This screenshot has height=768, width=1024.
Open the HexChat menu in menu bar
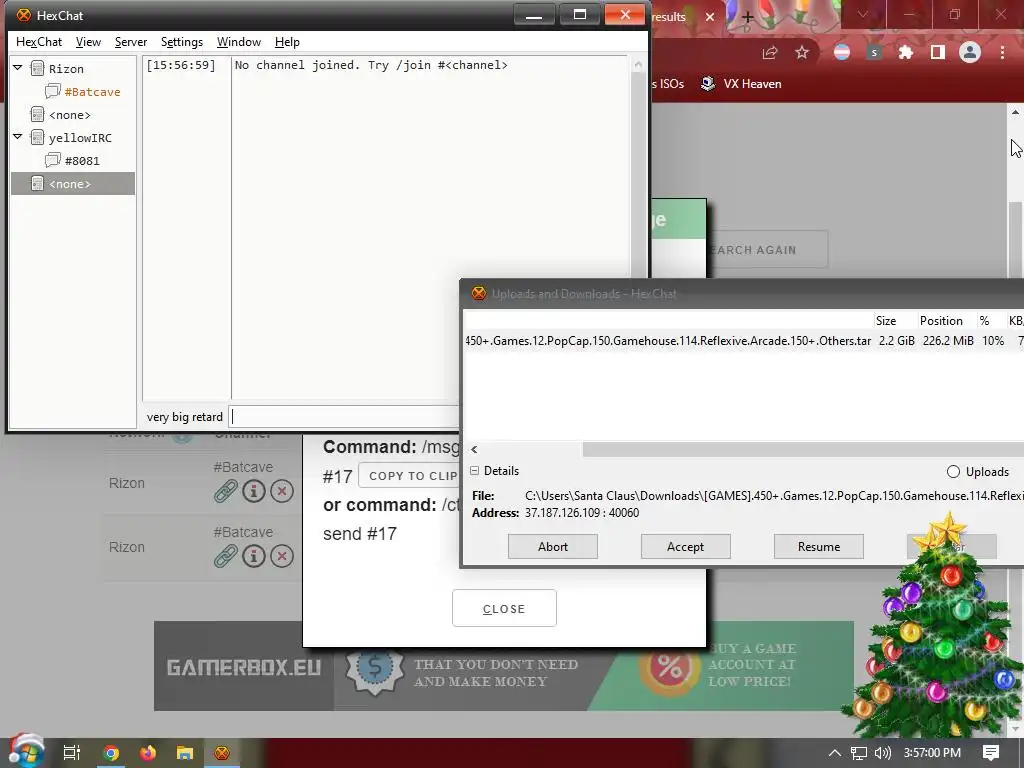tap(39, 42)
